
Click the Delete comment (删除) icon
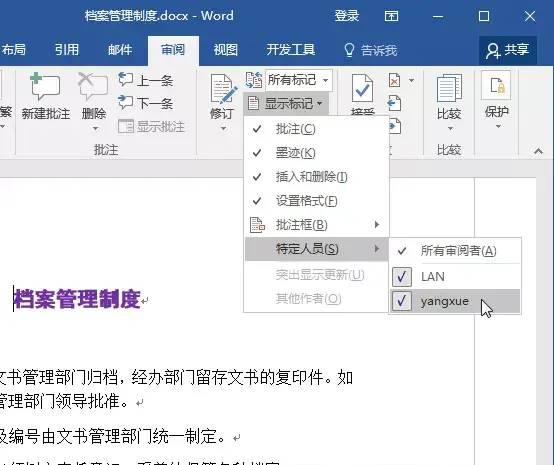93,88
